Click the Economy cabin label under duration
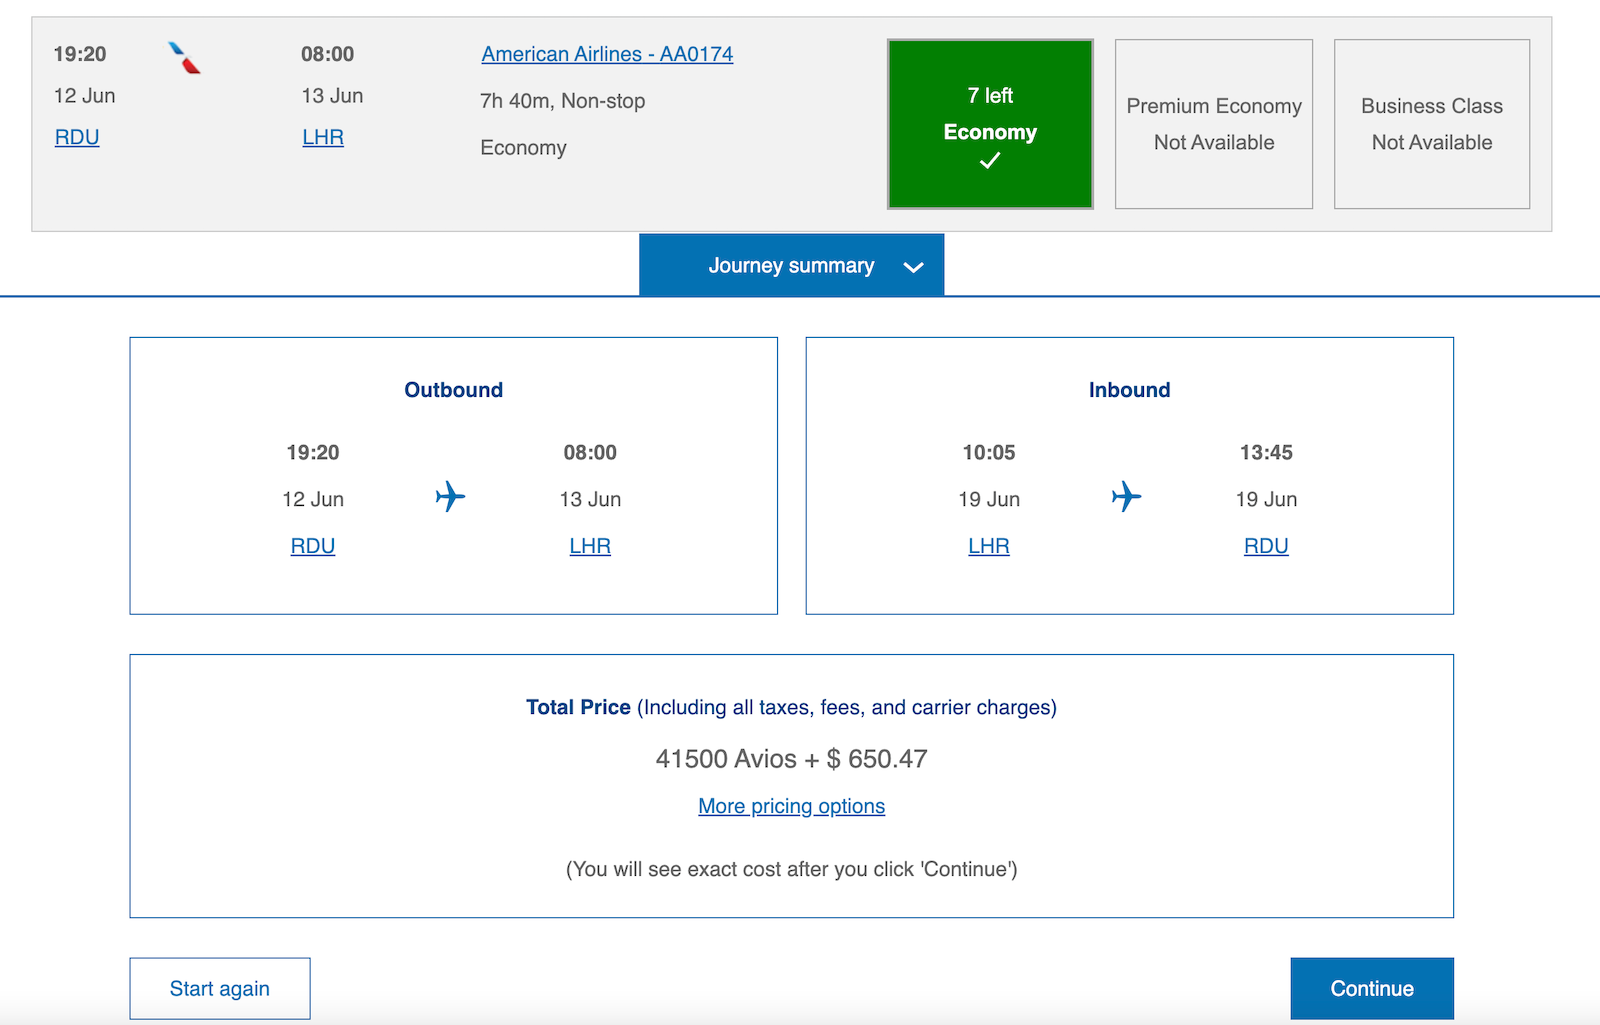Image resolution: width=1600 pixels, height=1025 pixels. (523, 148)
